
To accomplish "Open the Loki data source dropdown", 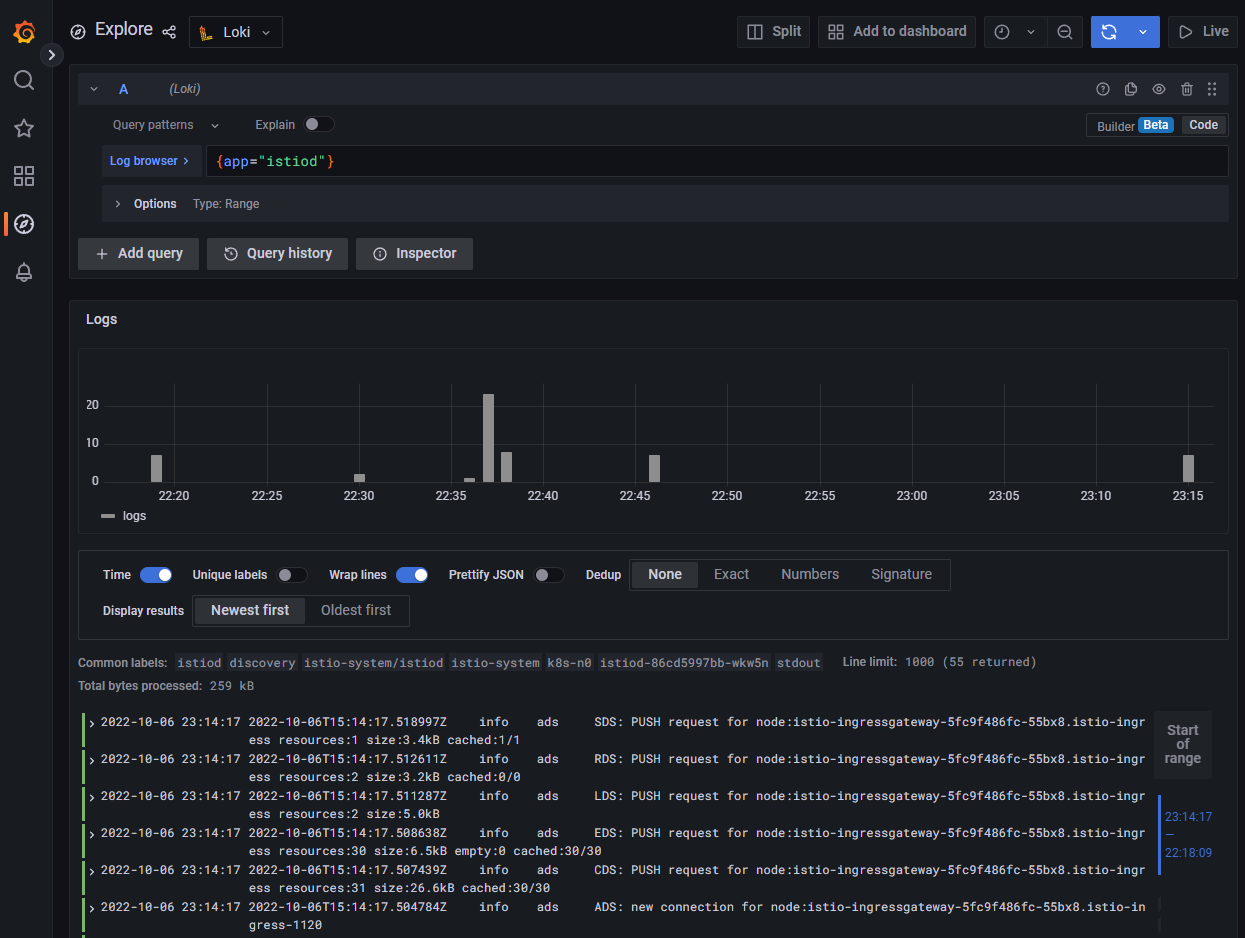I will [x=236, y=32].
